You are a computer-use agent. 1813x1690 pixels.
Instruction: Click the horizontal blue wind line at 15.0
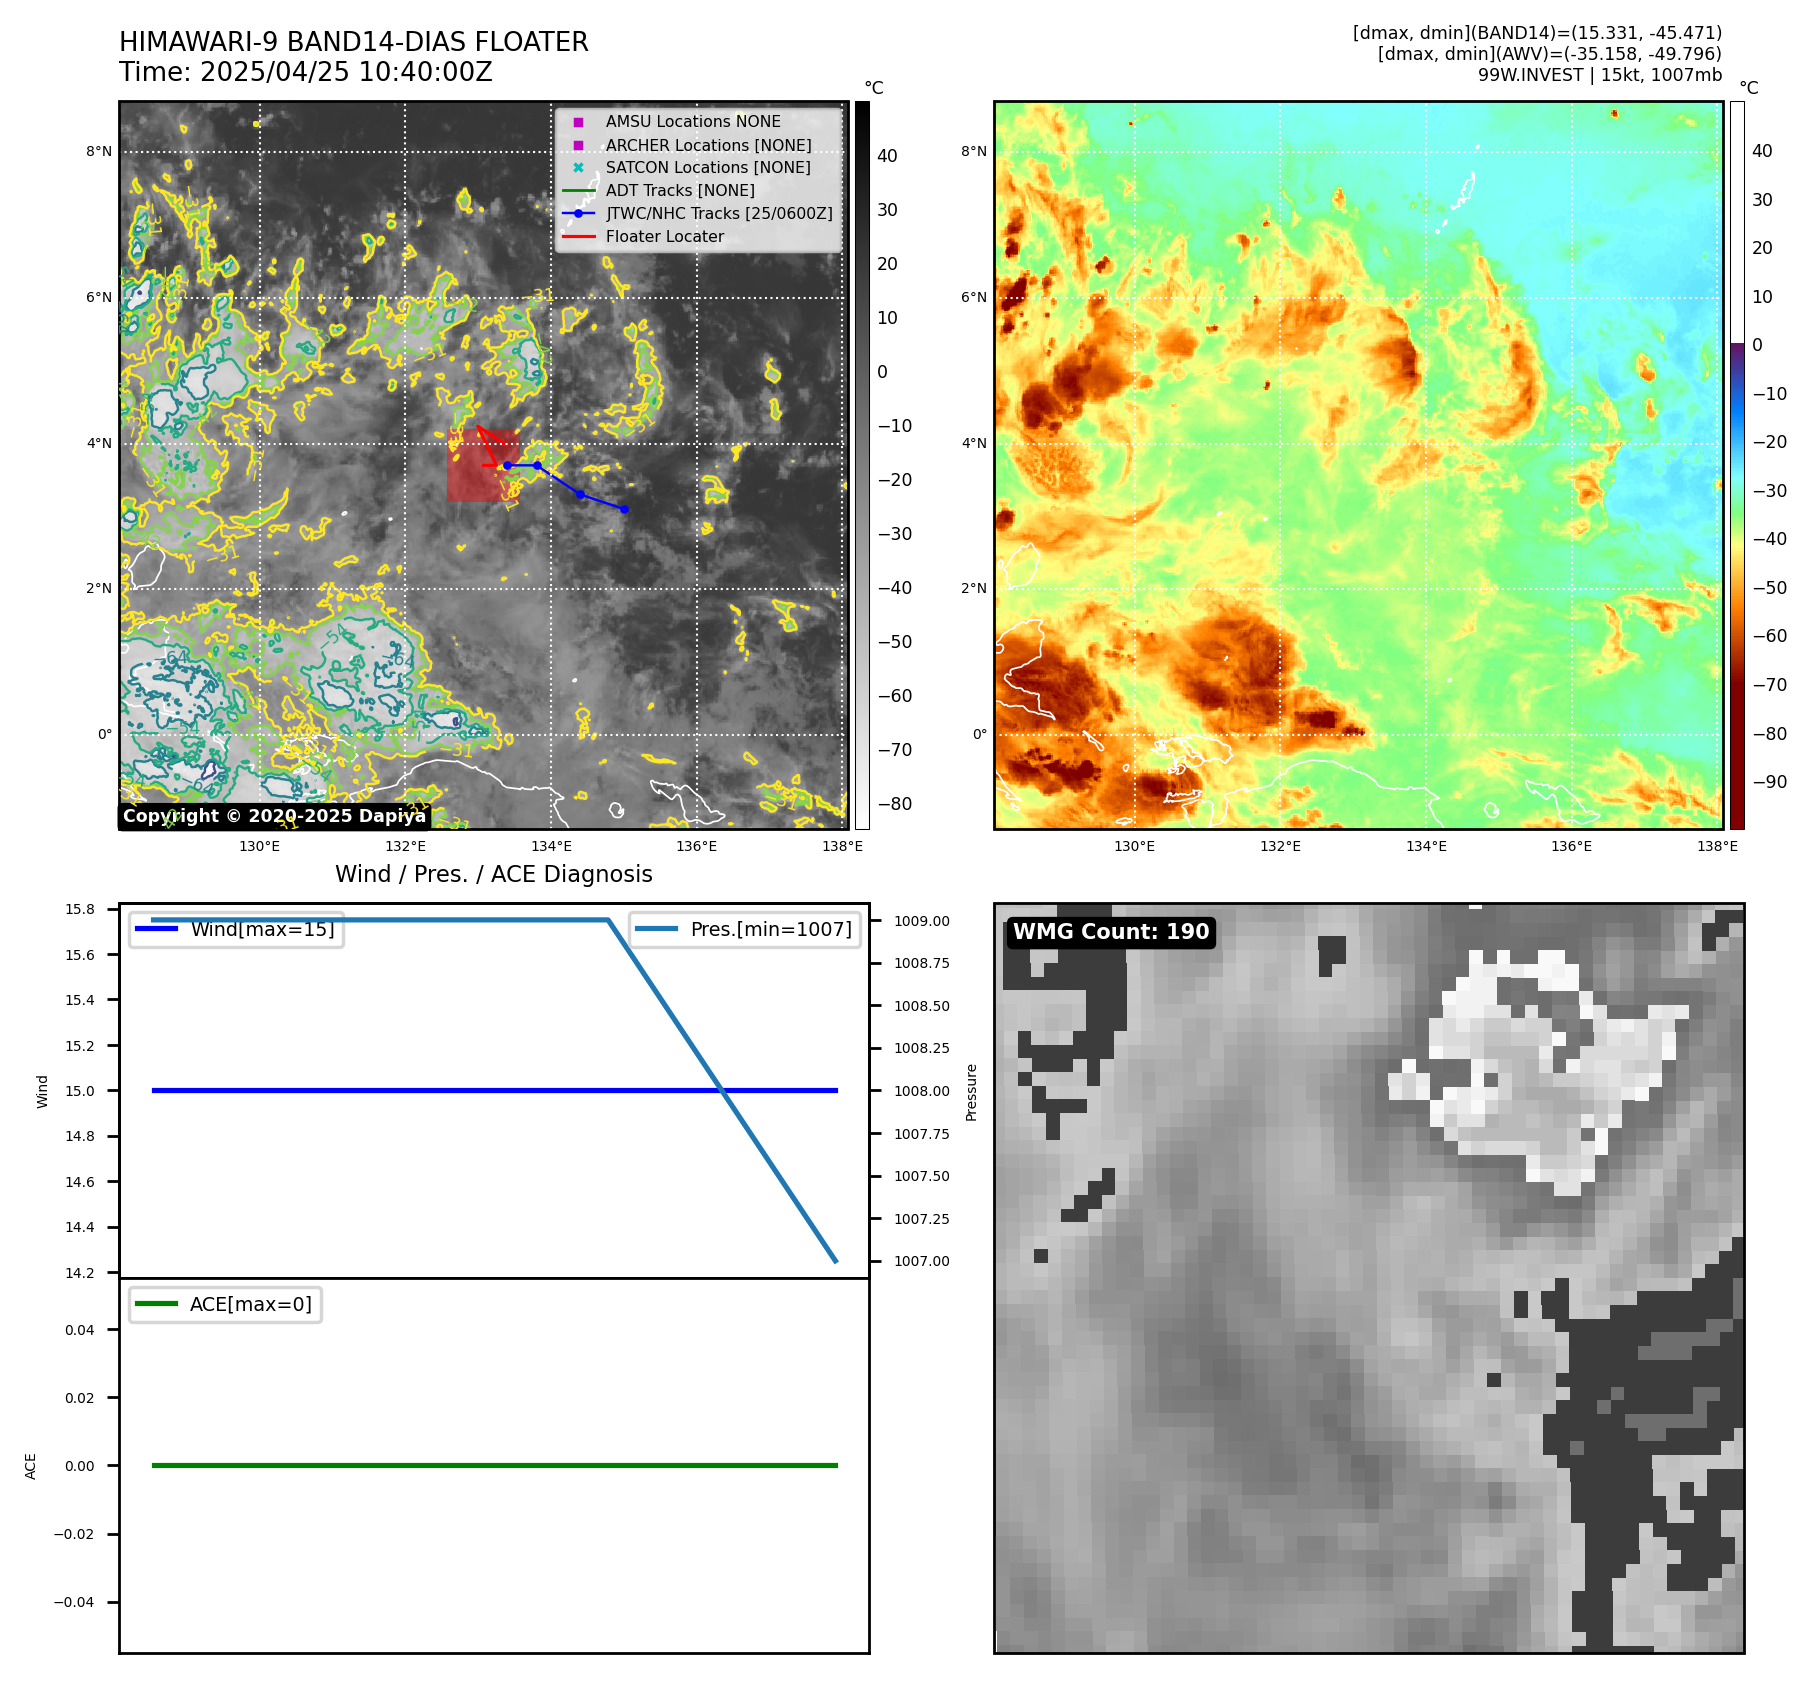click(494, 1091)
